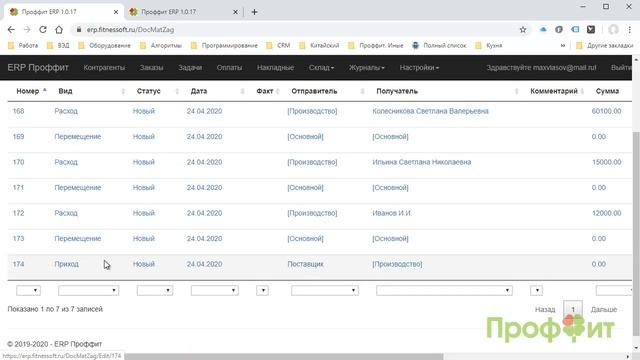Open the Оборудование bookmark folder

[104, 46]
